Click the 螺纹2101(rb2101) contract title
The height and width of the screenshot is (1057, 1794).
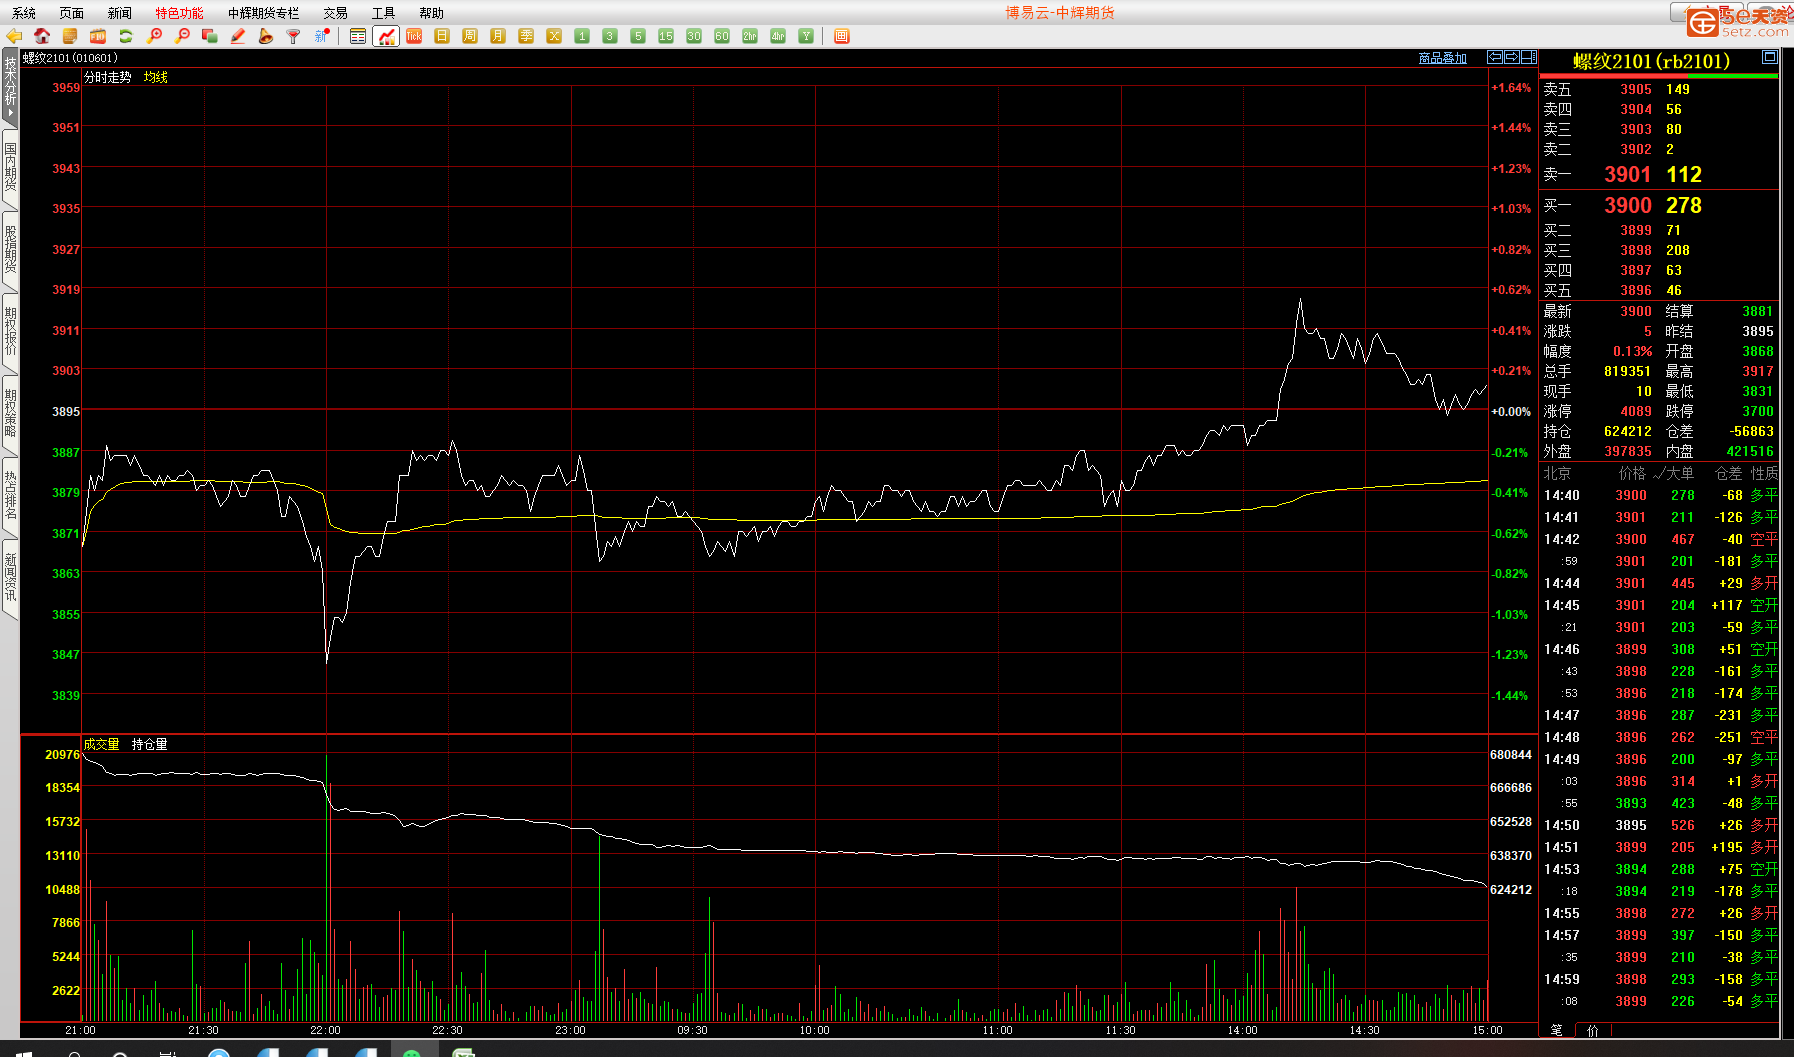point(1651,61)
